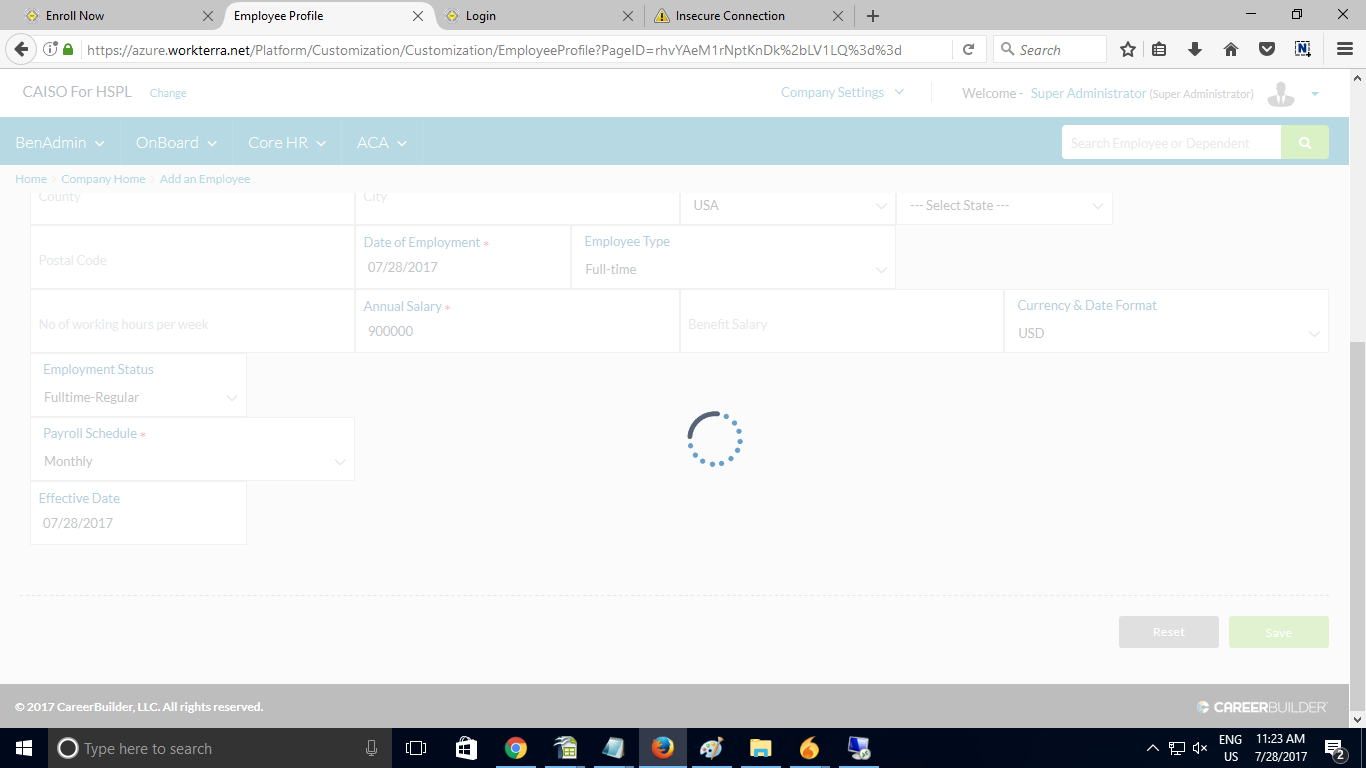Open the Firefox hamburger menu
Screen dimensions: 1366x768
point(1345,50)
